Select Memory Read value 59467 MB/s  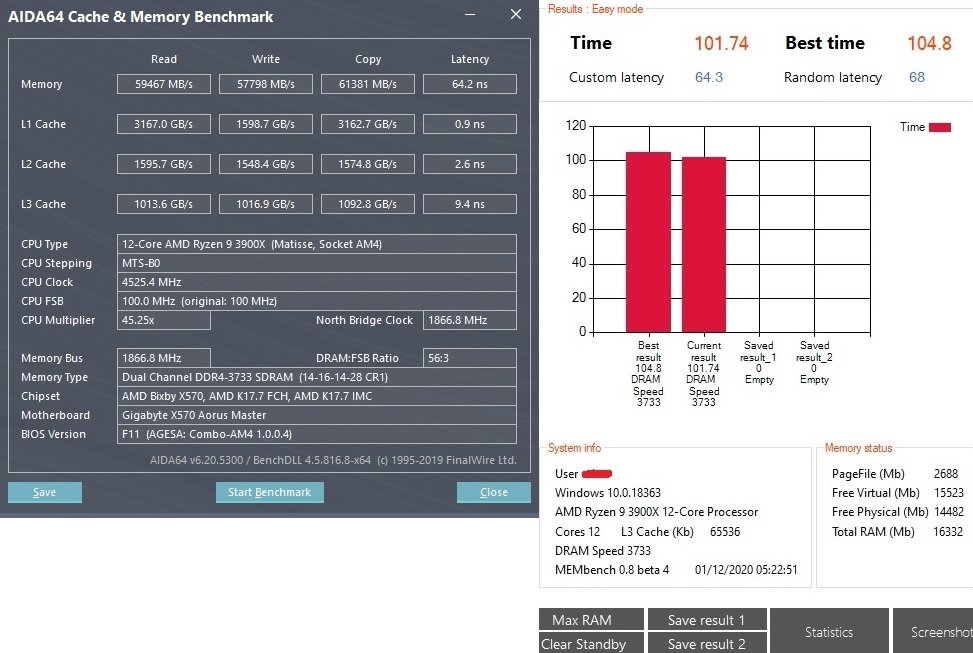coord(164,84)
